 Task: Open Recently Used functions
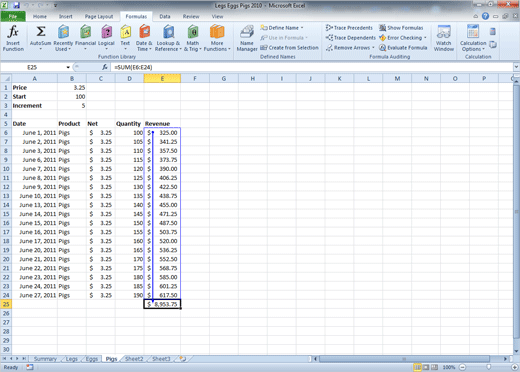[x=63, y=38]
